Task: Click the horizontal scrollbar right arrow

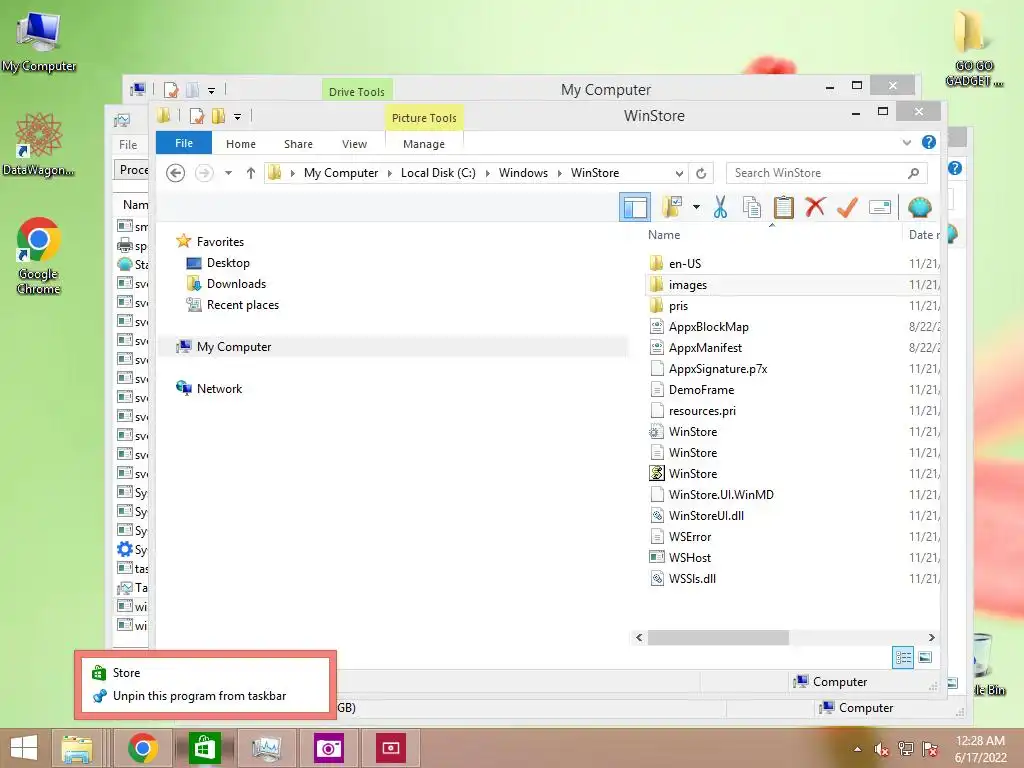Action: [932, 637]
